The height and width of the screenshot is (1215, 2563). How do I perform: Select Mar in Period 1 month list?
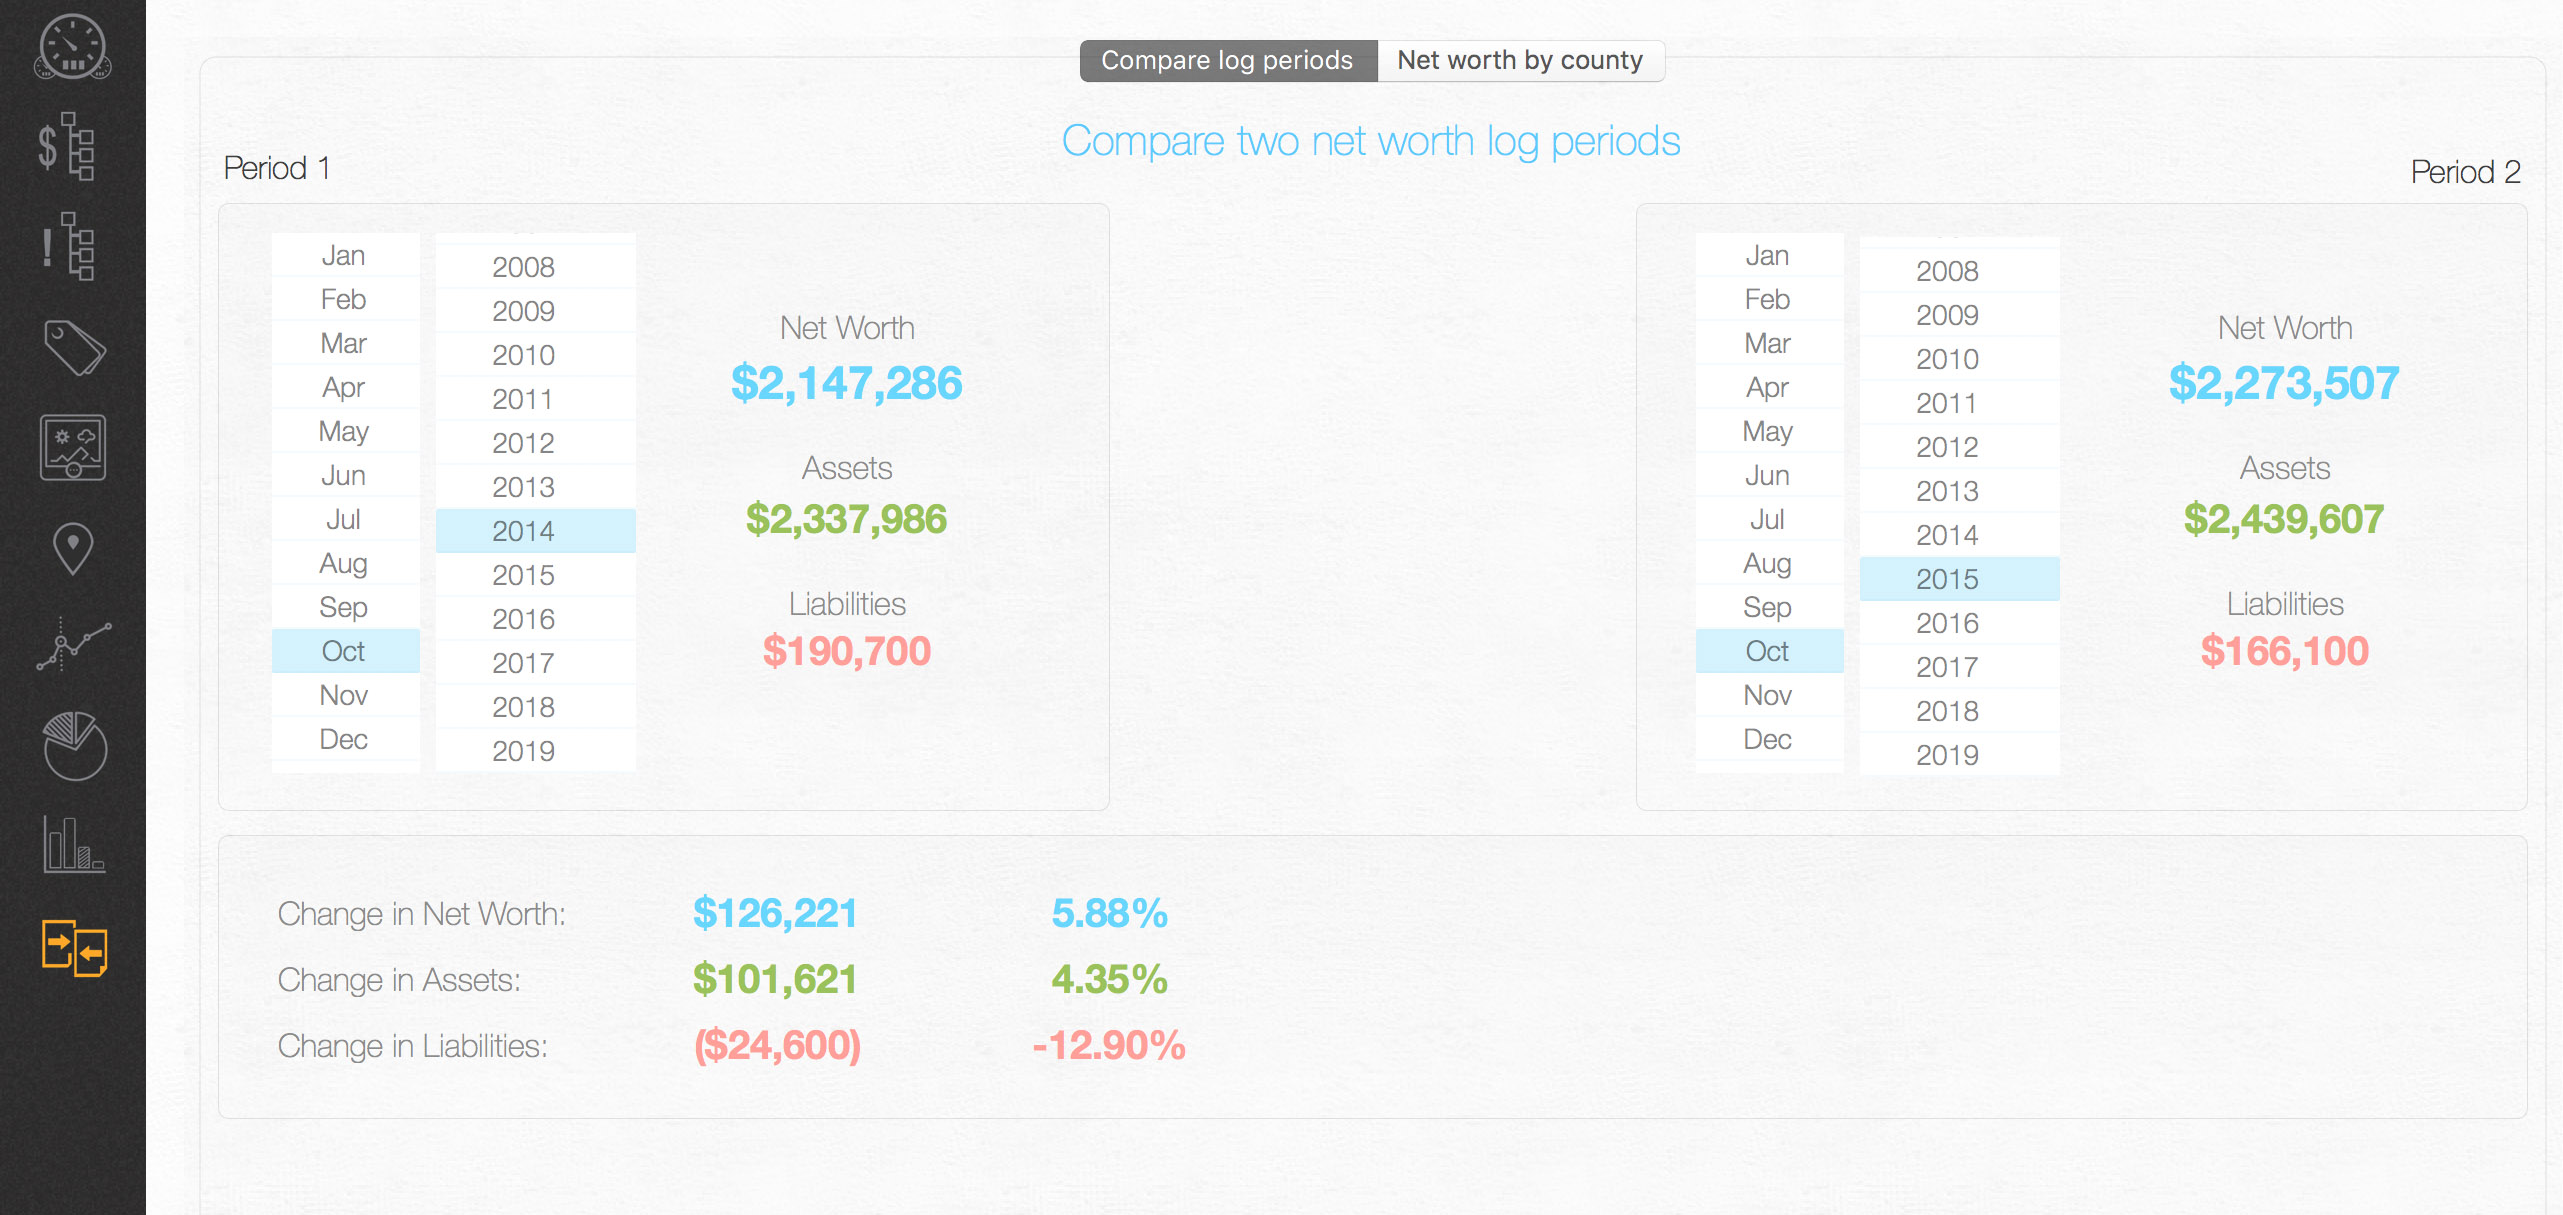click(345, 343)
